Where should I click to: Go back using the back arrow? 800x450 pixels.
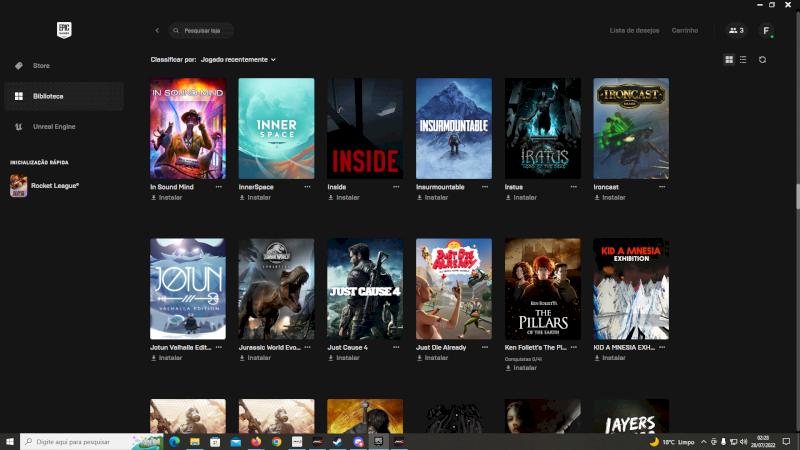point(157,31)
